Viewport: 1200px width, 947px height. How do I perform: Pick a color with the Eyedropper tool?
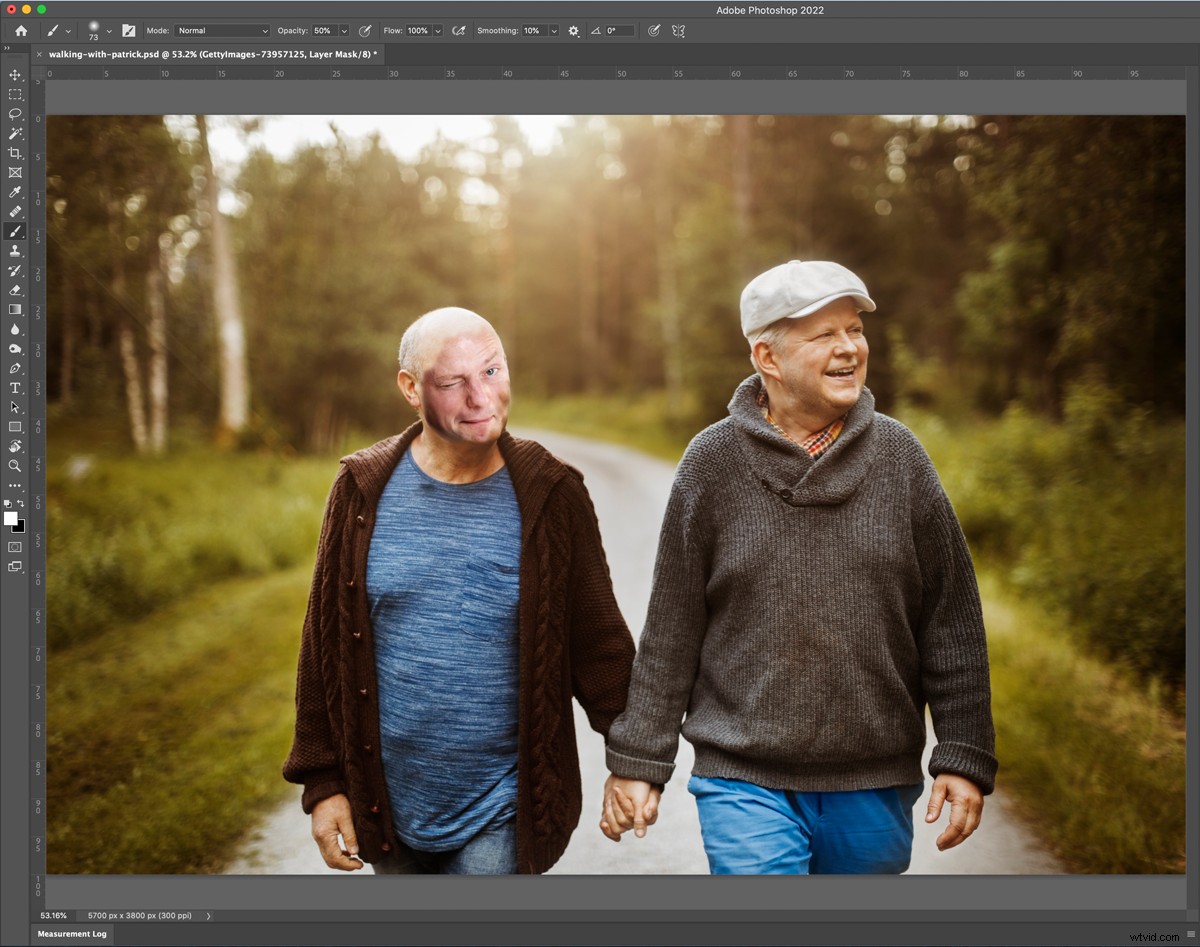[x=15, y=193]
